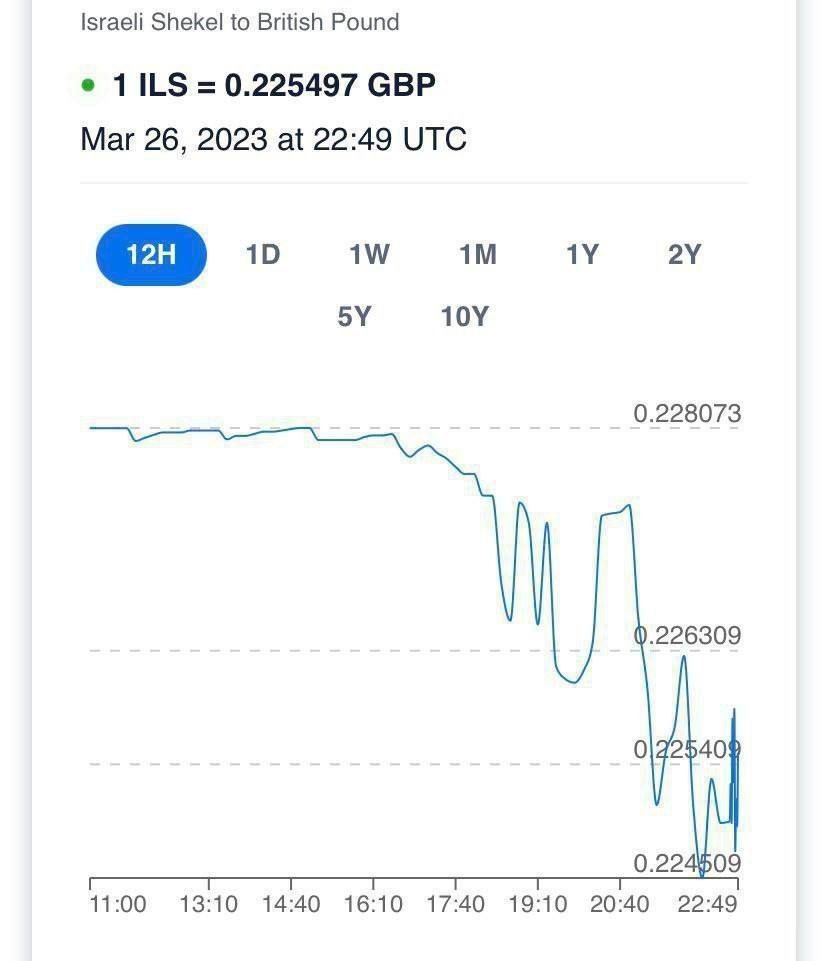Select the 12H time range tab

point(151,255)
